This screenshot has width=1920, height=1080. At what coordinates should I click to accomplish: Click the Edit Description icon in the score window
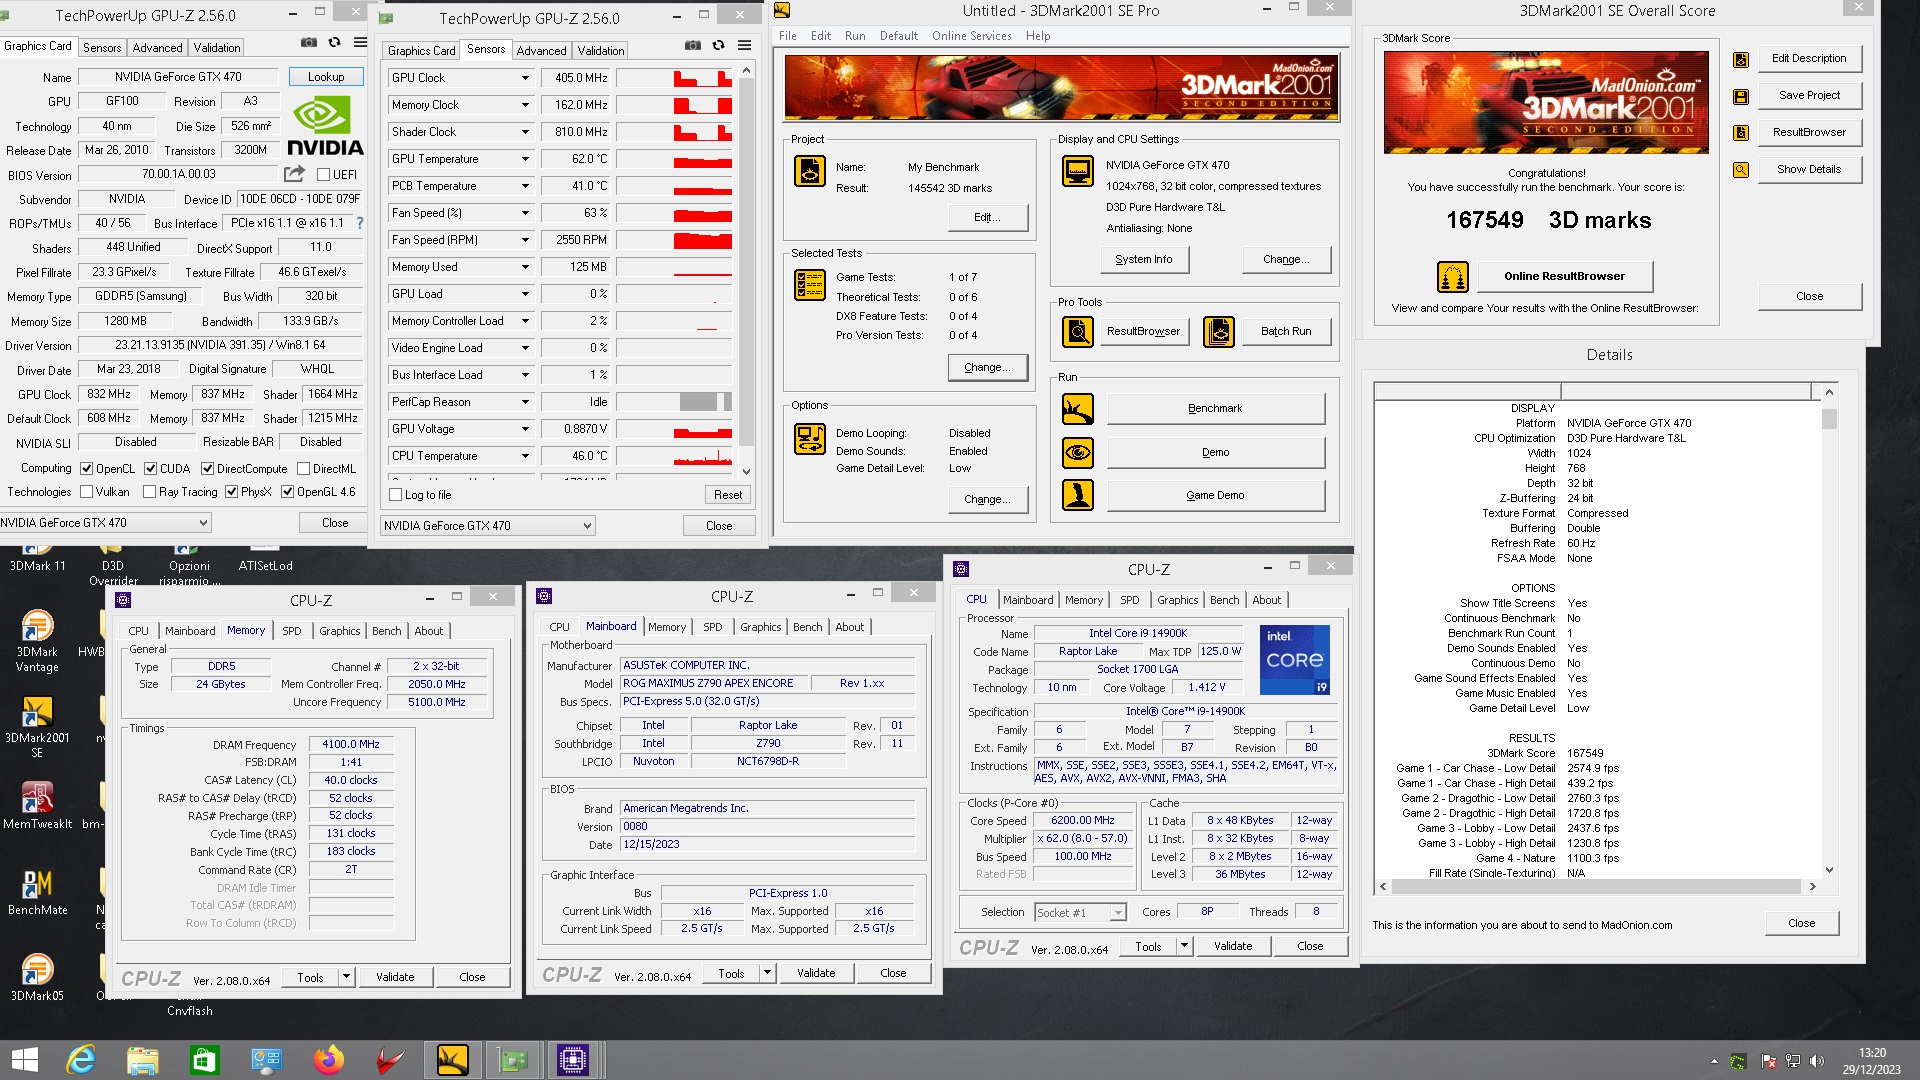tap(1741, 59)
